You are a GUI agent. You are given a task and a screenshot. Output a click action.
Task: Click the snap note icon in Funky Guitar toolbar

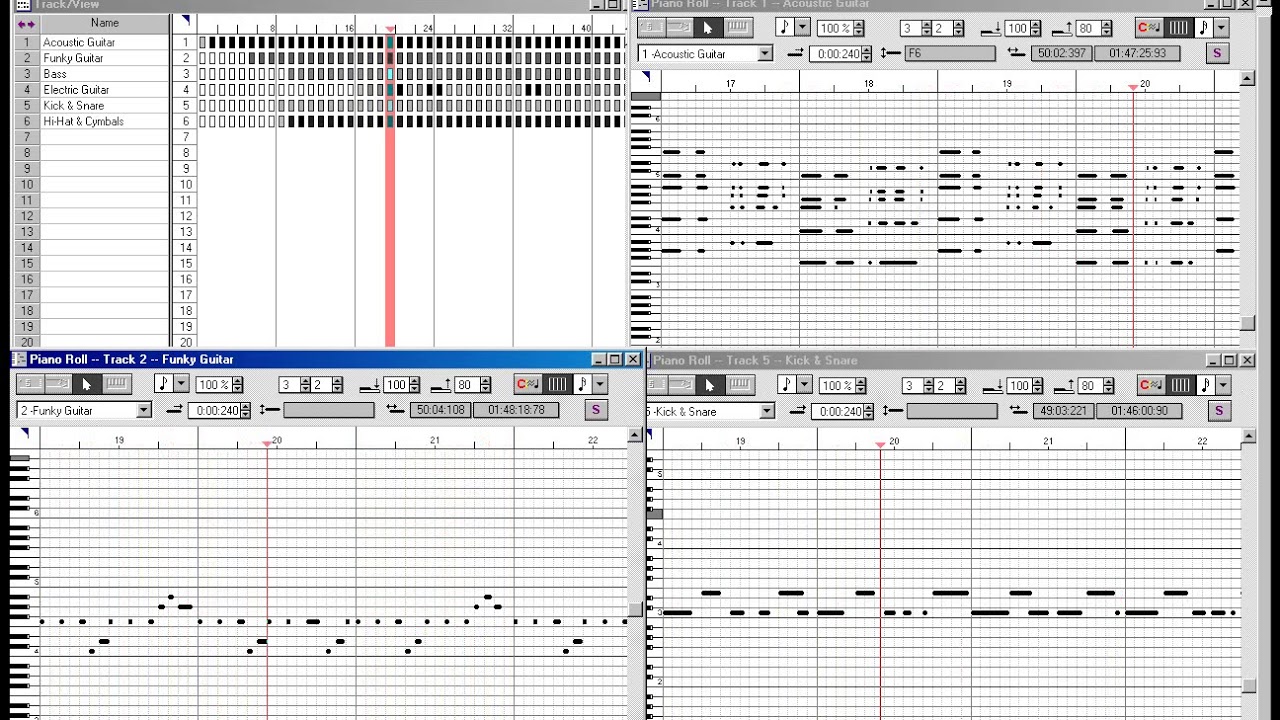point(583,384)
